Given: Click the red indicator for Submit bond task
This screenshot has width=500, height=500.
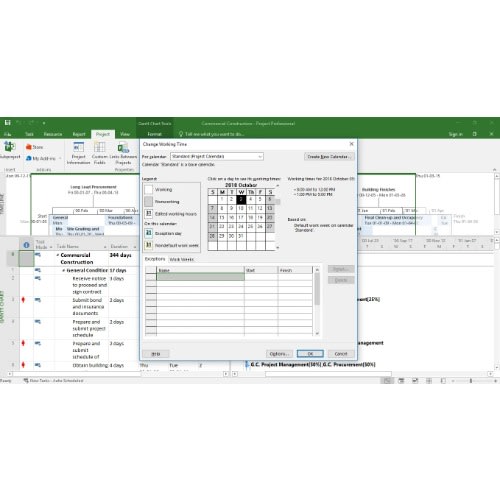Looking at the screenshot, I should [x=23, y=300].
